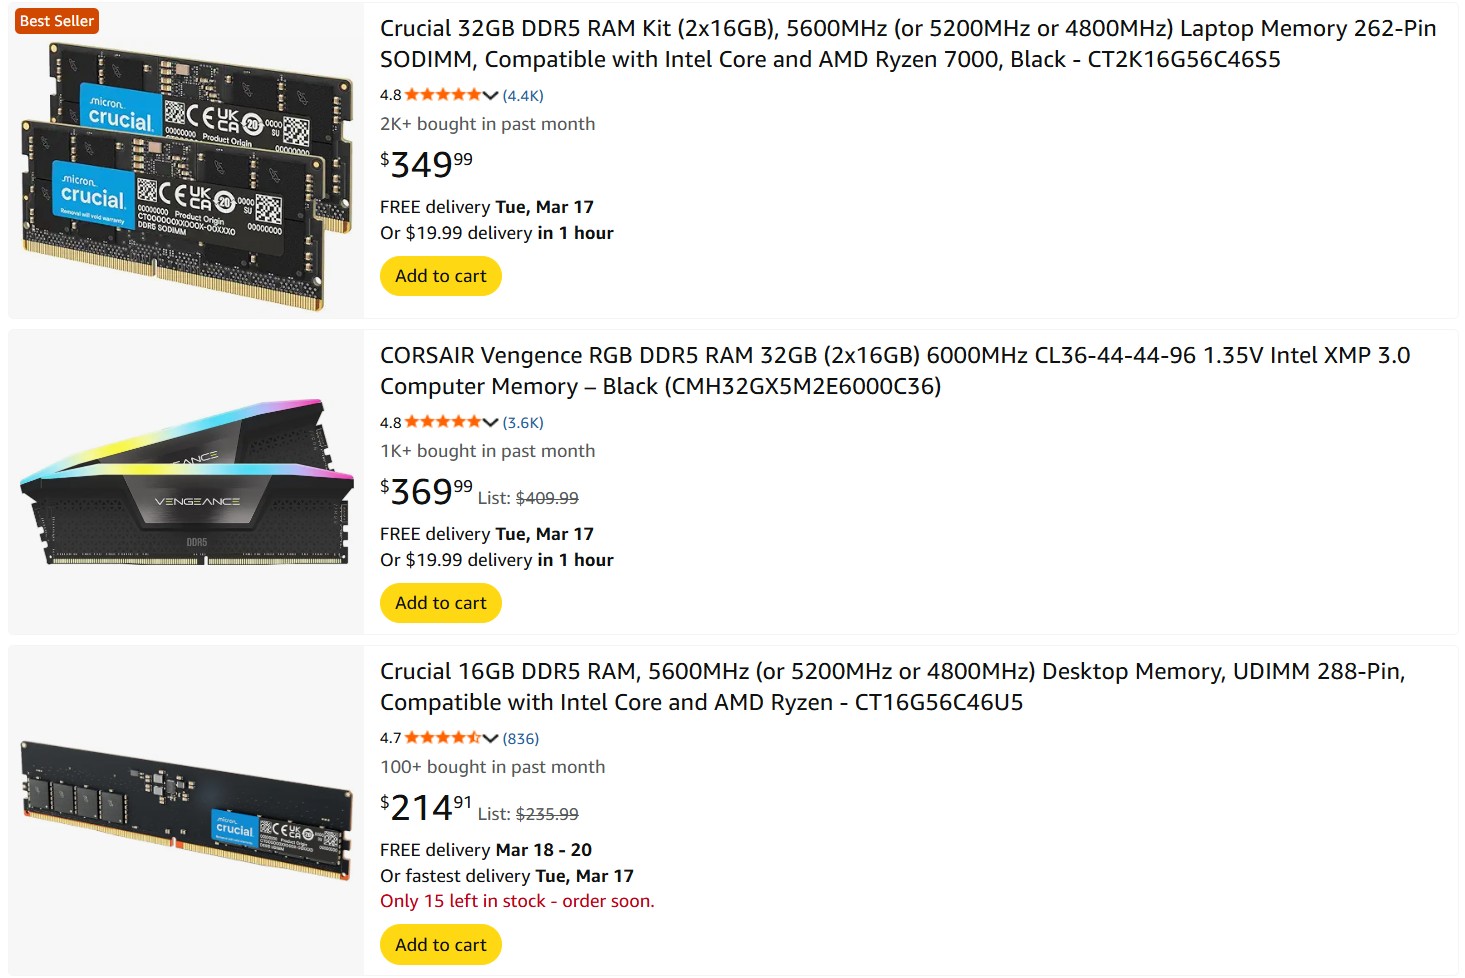Screen dimensions: 1465x978
Task: View the 3.6K reviews for the CORSAIR RAM
Action: click(x=522, y=423)
